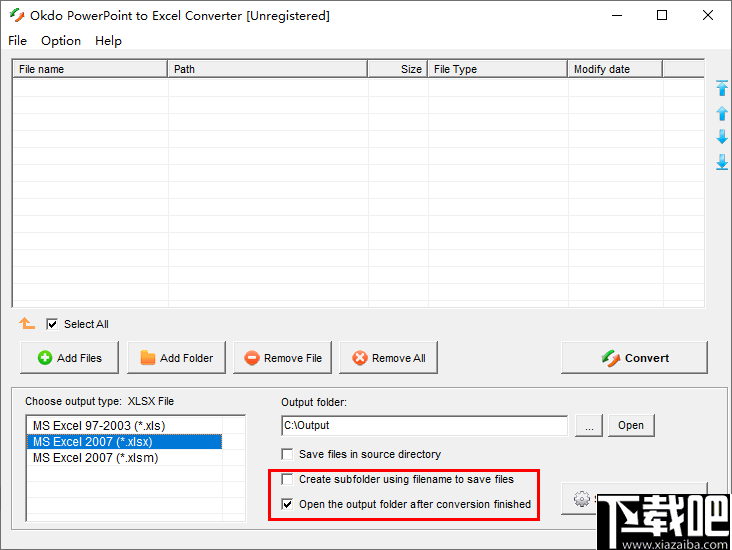
Task: Uncheck Open the output folder after conversion
Action: coord(287,504)
